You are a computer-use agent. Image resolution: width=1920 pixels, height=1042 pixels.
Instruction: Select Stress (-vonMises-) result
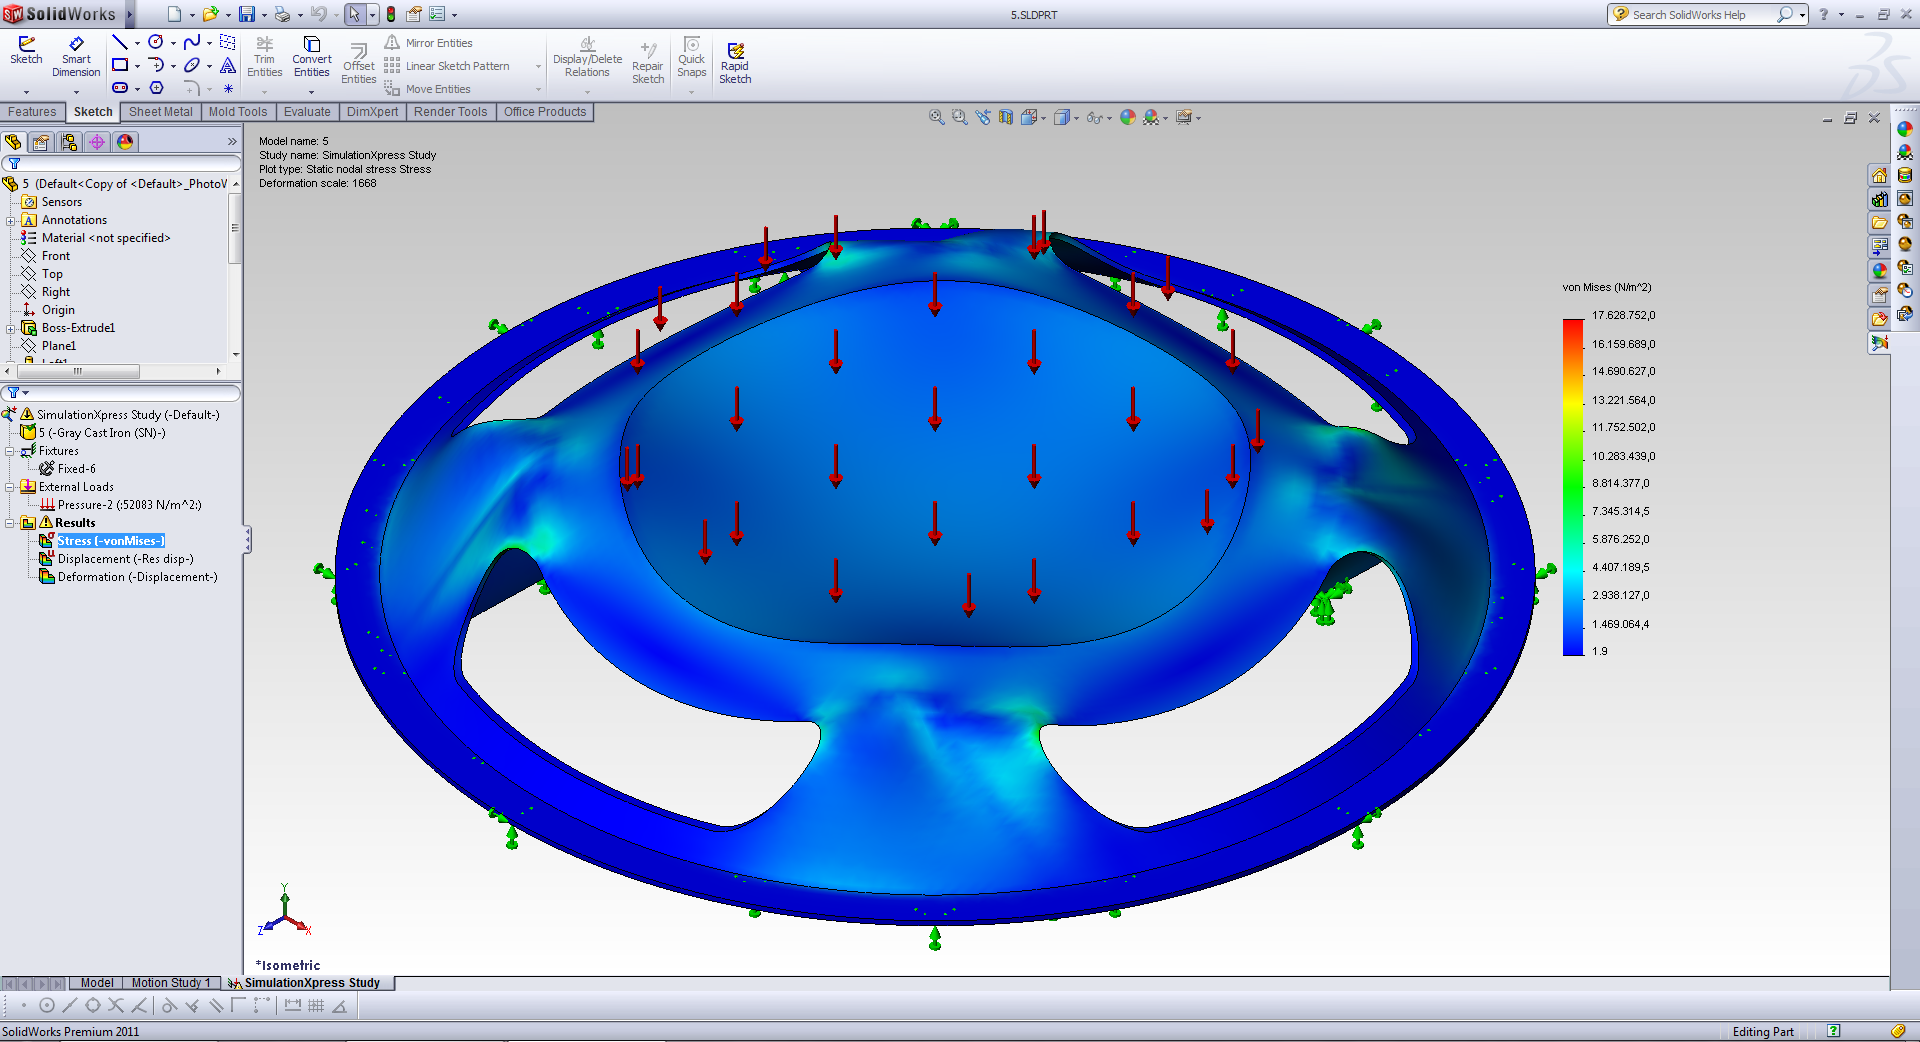[x=111, y=541]
